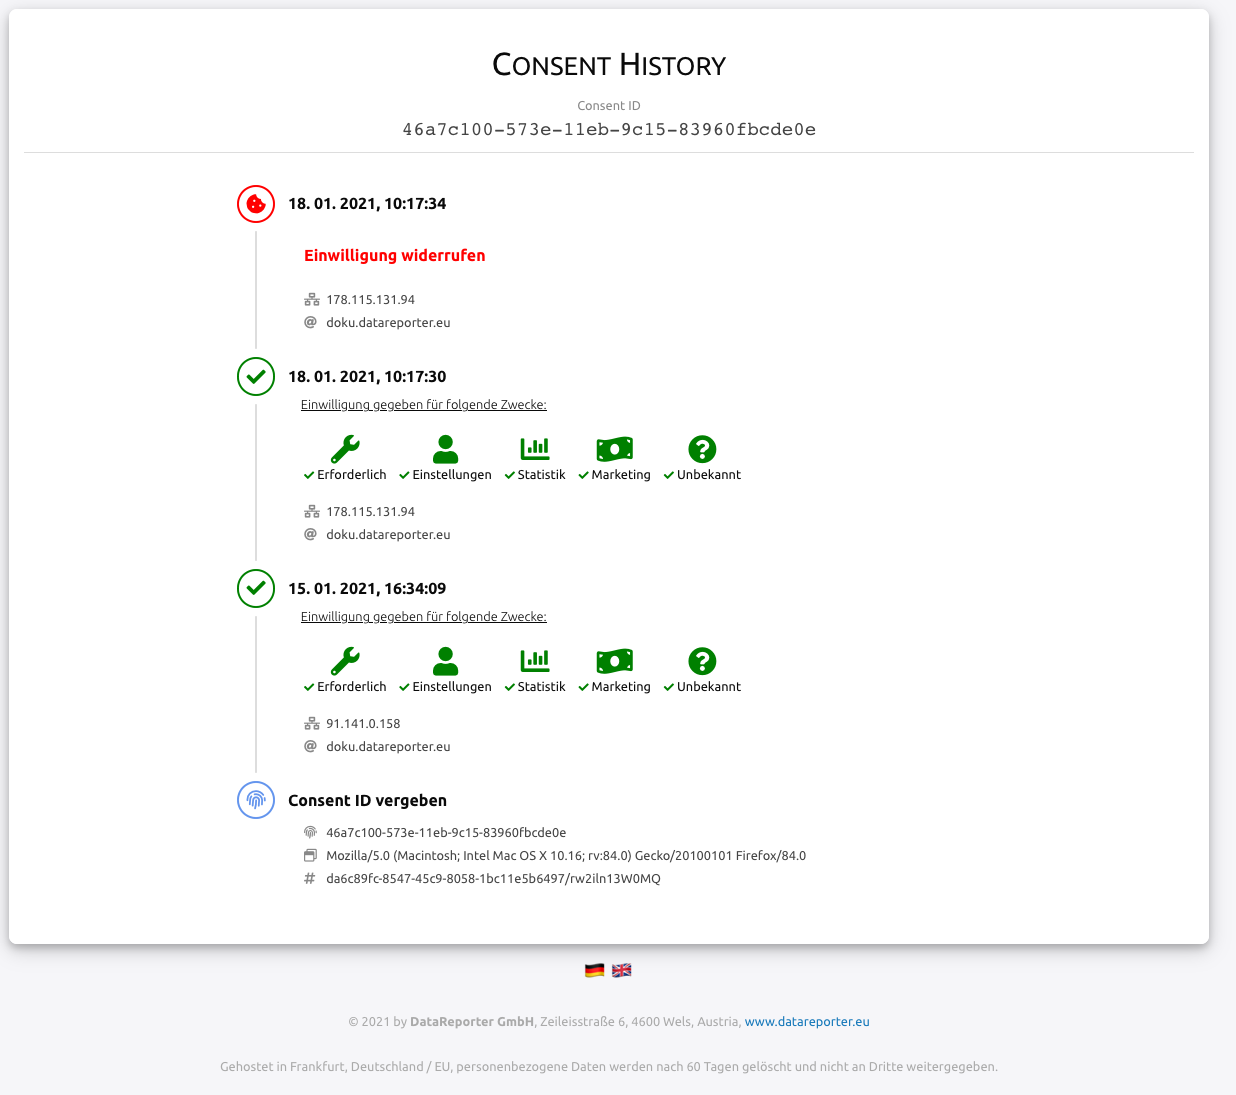
Task: Toggle the green checkmark for 18.01.2021 consent entry
Action: [255, 377]
